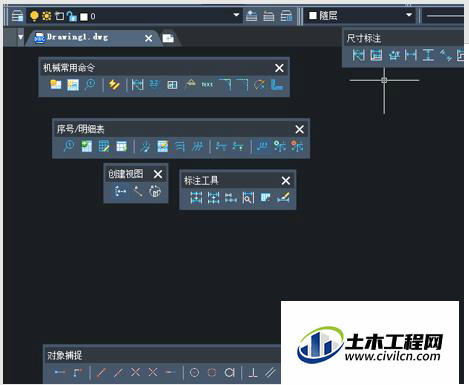The width and height of the screenshot is (469, 385).
Task: Close the 序号/明细表 toolbar
Action: pos(299,129)
